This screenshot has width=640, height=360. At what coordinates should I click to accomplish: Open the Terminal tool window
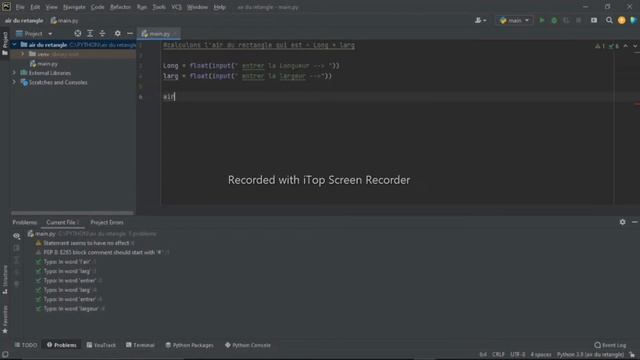point(140,345)
